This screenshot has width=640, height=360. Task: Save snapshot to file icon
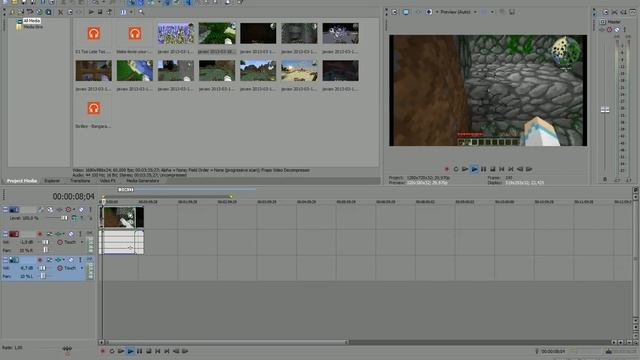(512, 12)
